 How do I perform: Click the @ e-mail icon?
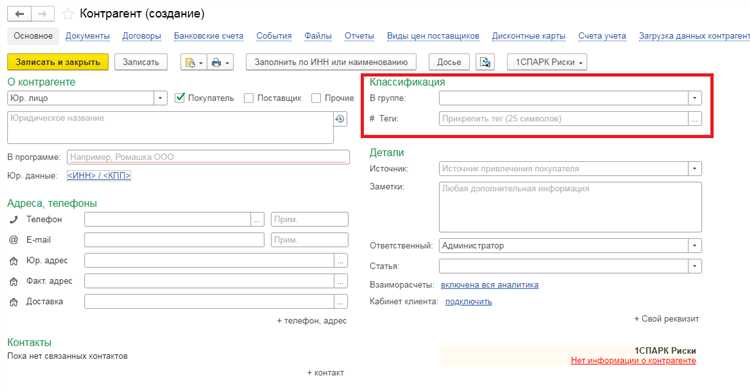pos(13,240)
